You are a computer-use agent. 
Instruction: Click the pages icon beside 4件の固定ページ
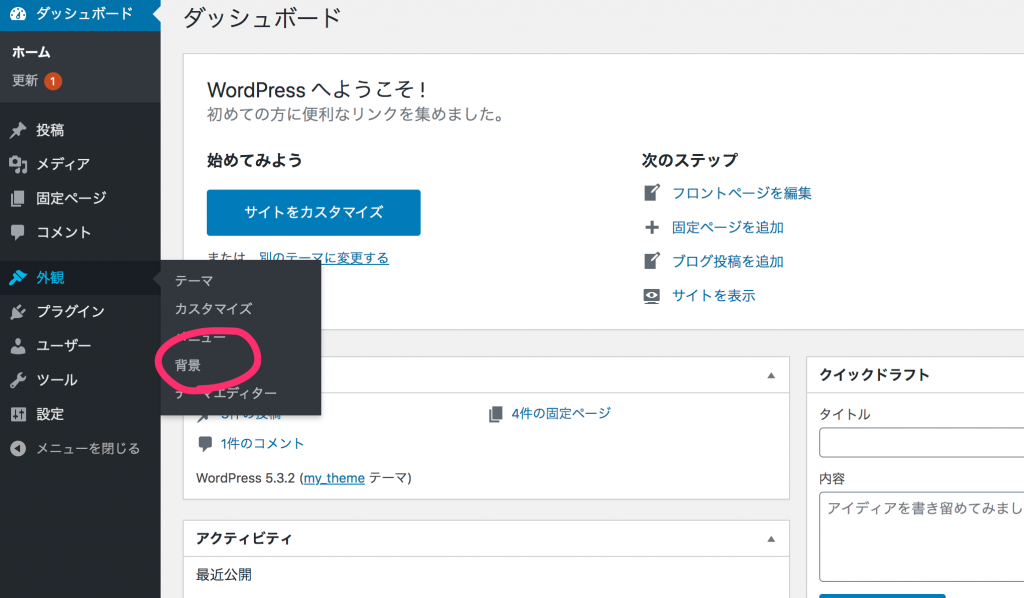click(x=496, y=414)
